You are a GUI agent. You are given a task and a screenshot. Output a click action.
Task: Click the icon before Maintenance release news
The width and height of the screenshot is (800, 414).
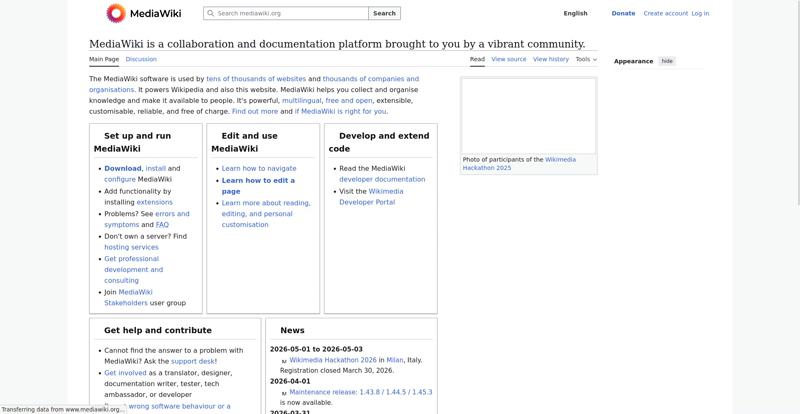click(284, 392)
